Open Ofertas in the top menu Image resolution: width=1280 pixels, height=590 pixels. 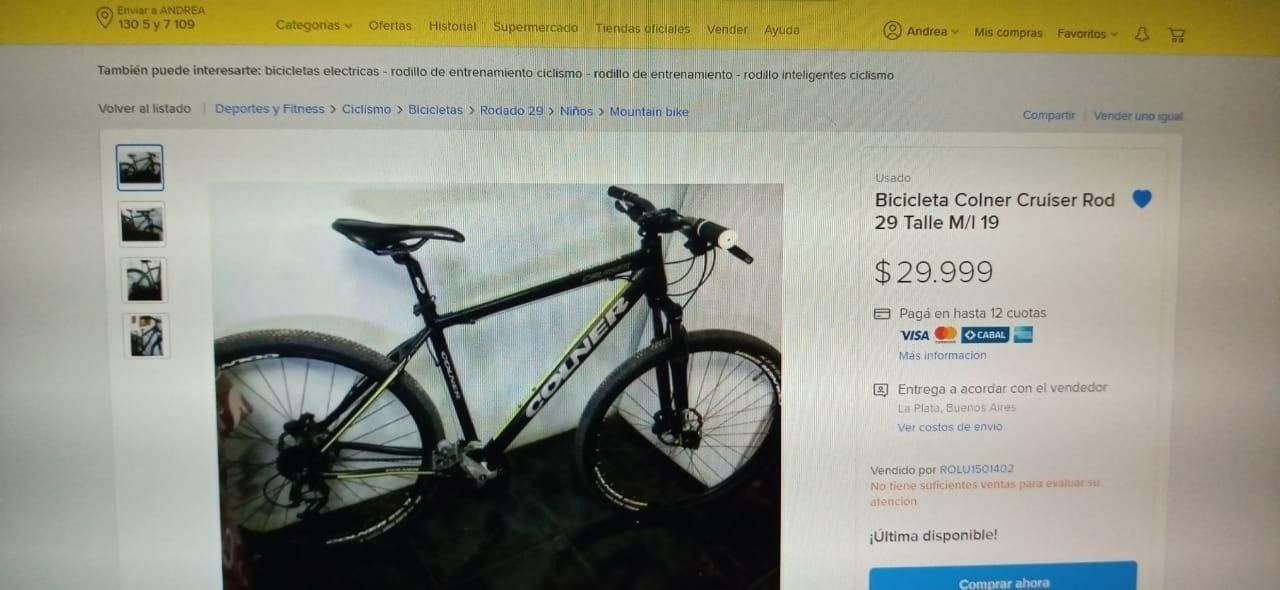(390, 26)
